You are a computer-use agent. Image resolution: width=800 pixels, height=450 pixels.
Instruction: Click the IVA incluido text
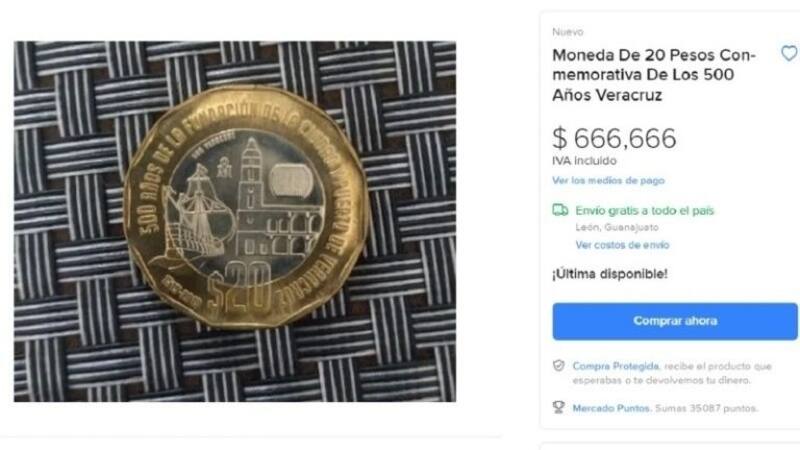coord(584,161)
